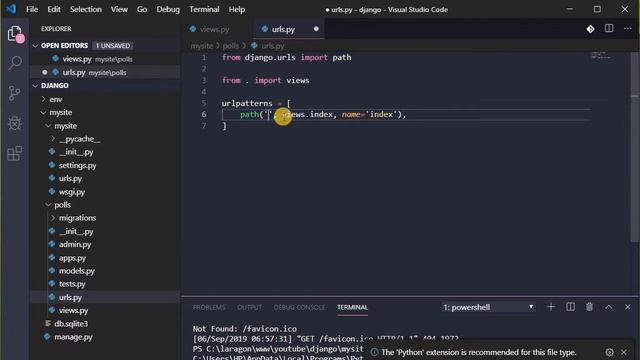Click the mysite breadcrumb segment

pos(202,46)
